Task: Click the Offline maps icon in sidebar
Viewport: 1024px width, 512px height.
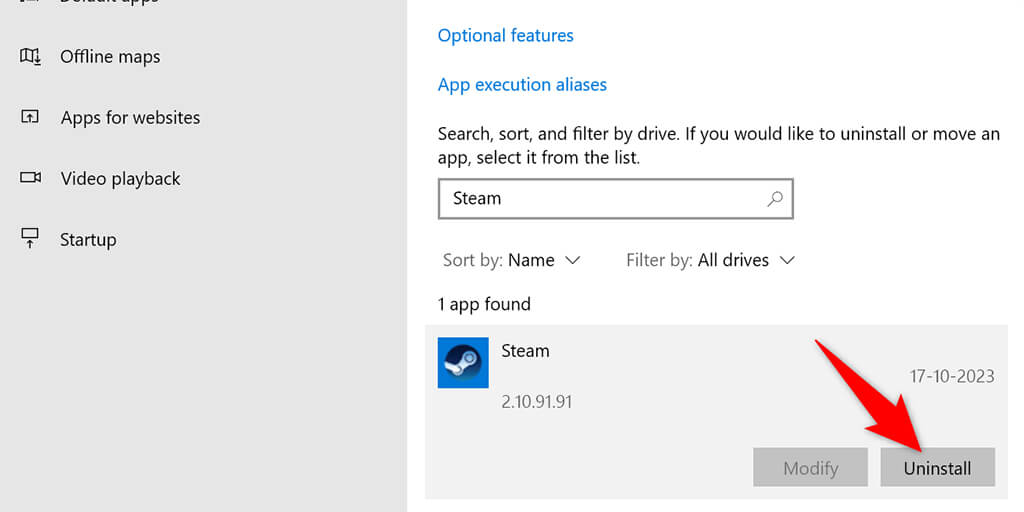Action: (30, 56)
